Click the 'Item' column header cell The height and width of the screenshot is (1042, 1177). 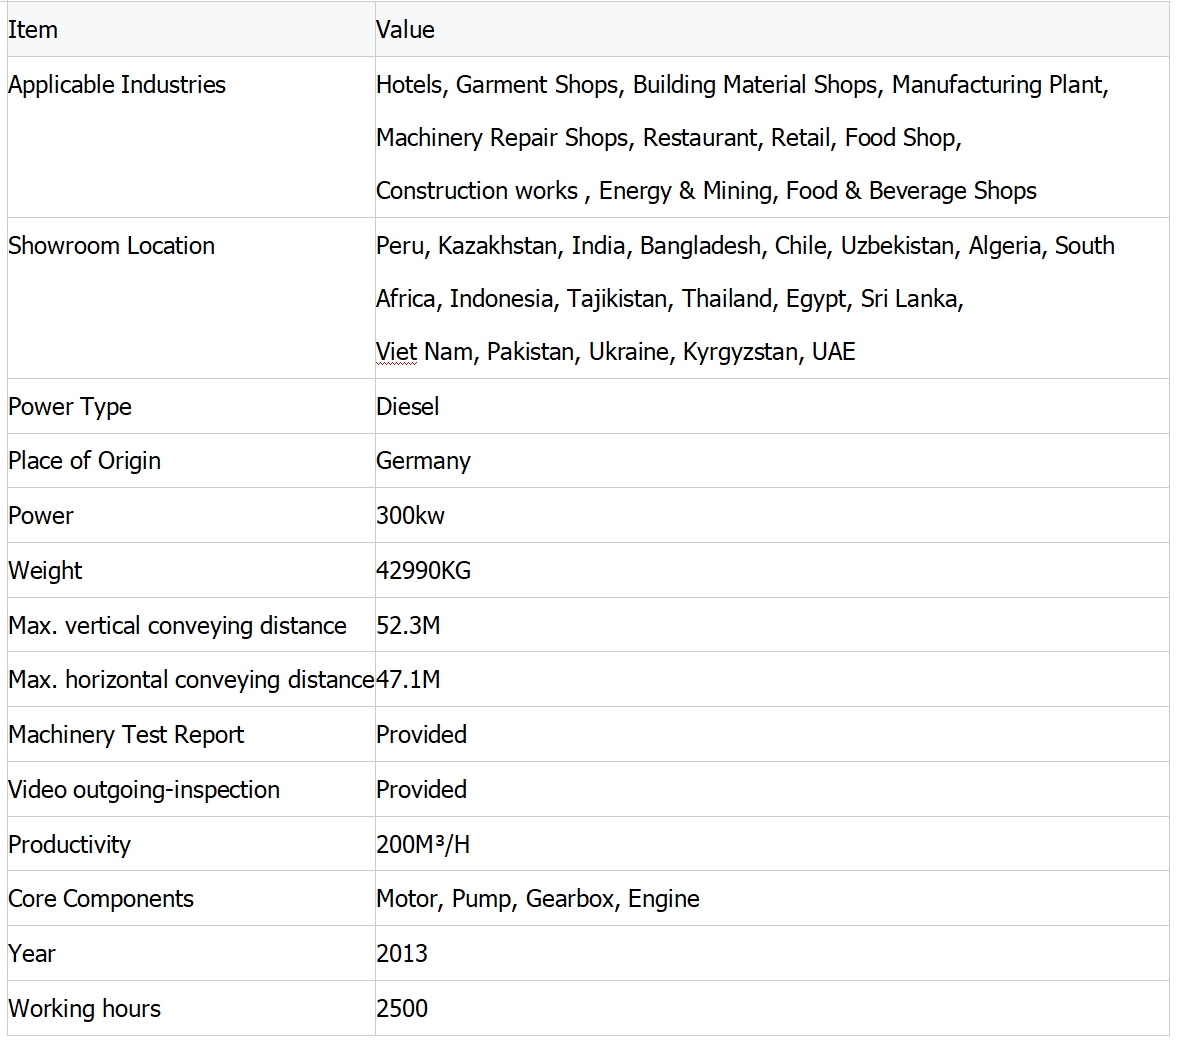(191, 29)
